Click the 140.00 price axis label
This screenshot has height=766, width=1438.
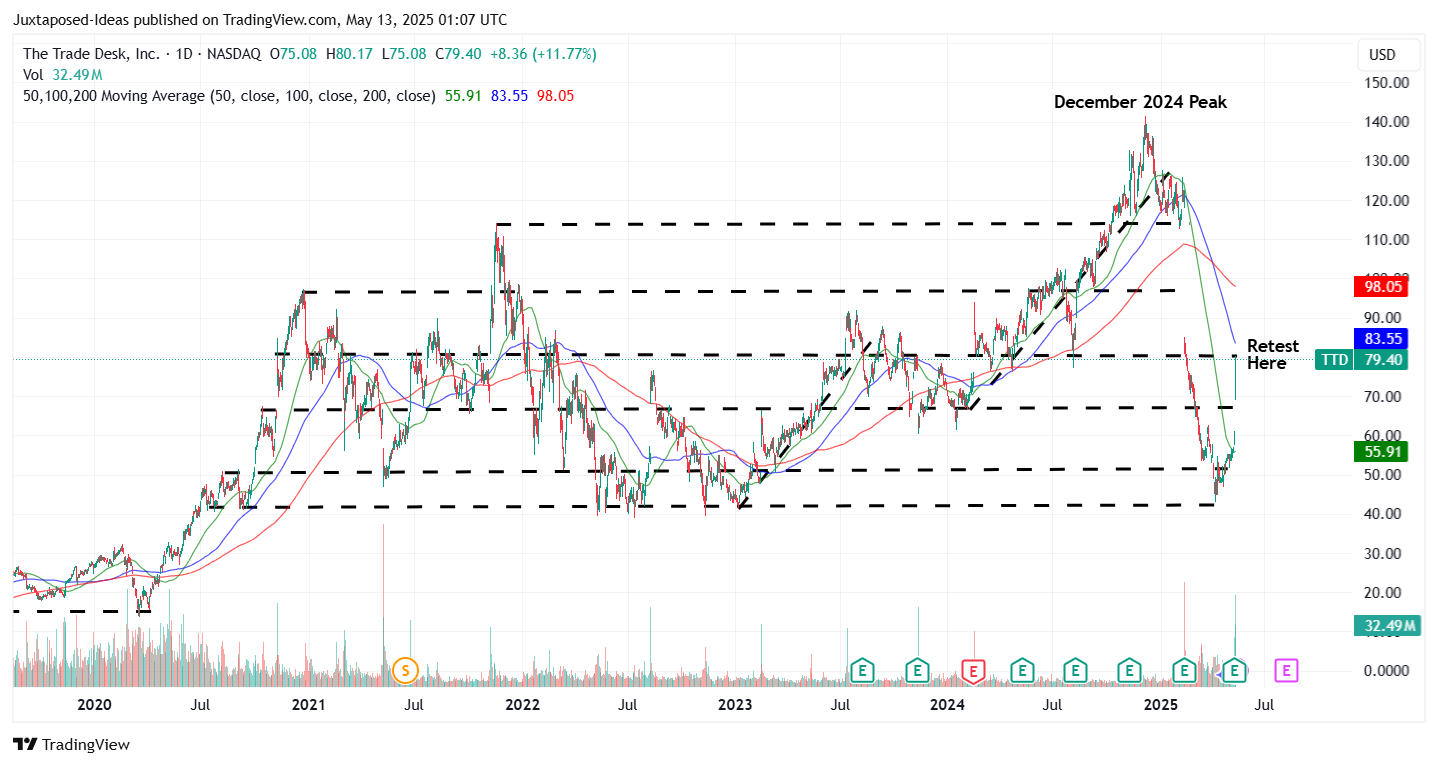click(x=1389, y=122)
